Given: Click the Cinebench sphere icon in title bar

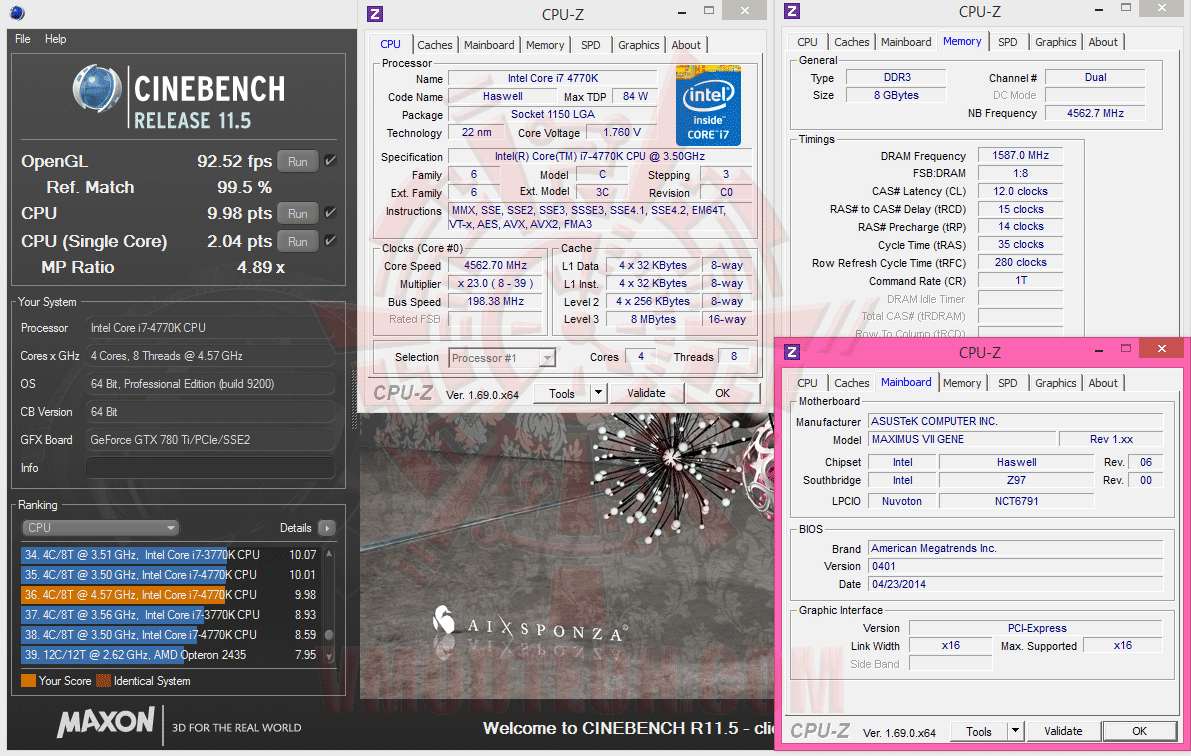Looking at the screenshot, I should (x=17, y=12).
